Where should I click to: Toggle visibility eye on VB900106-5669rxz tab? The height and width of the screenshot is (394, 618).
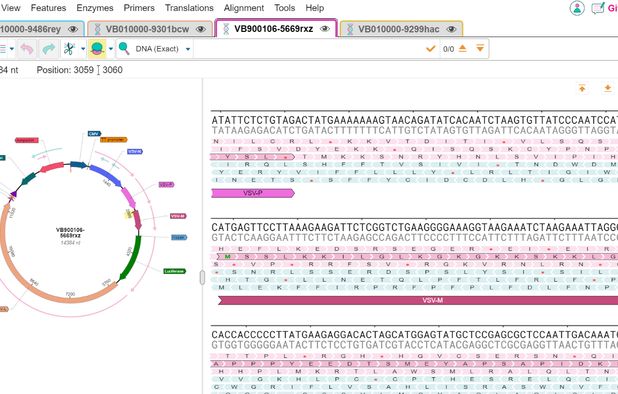point(325,29)
